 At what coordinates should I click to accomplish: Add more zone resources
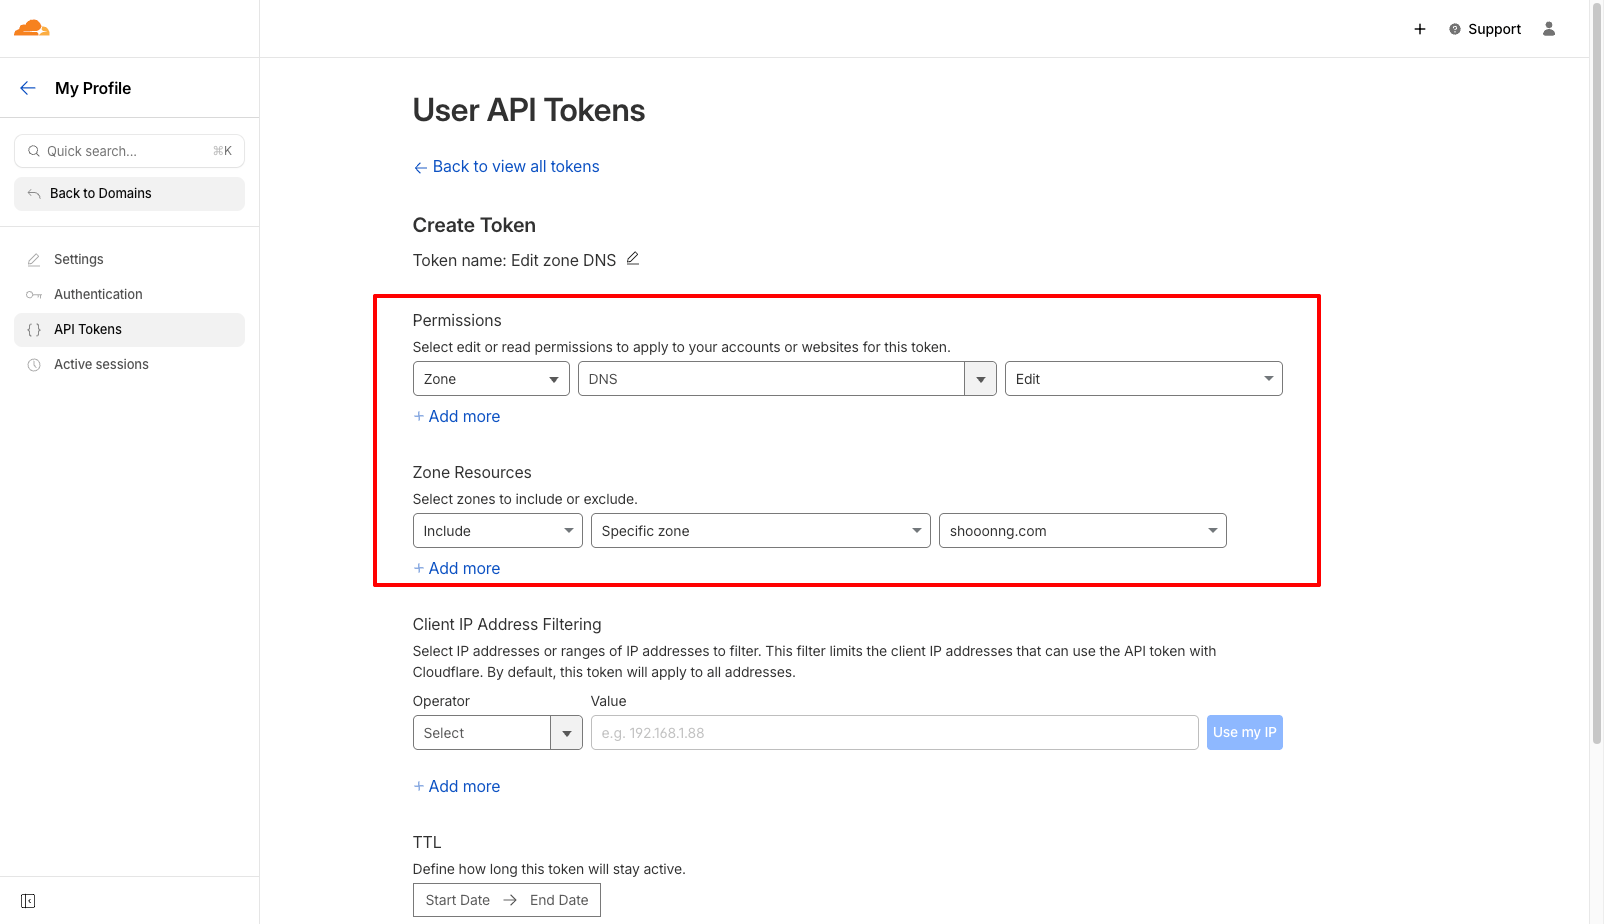click(457, 569)
